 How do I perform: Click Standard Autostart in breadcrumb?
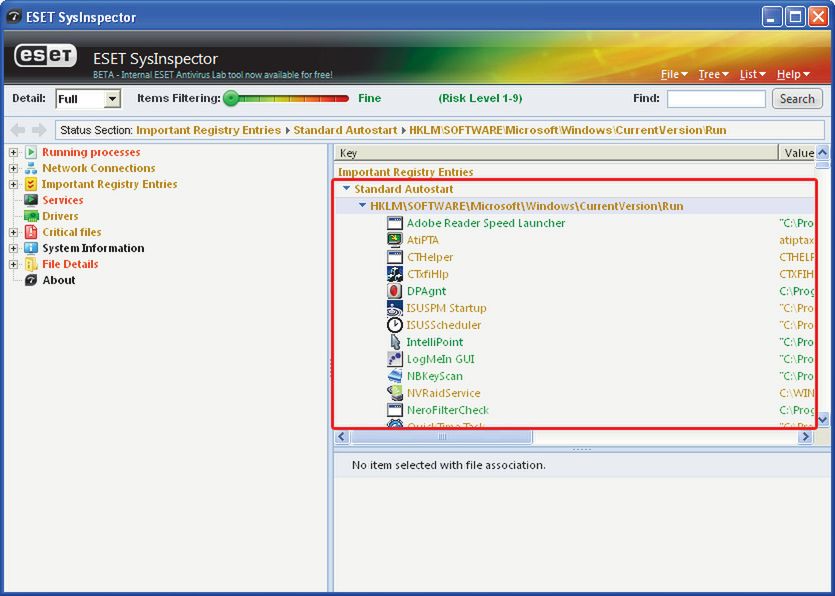click(x=345, y=130)
